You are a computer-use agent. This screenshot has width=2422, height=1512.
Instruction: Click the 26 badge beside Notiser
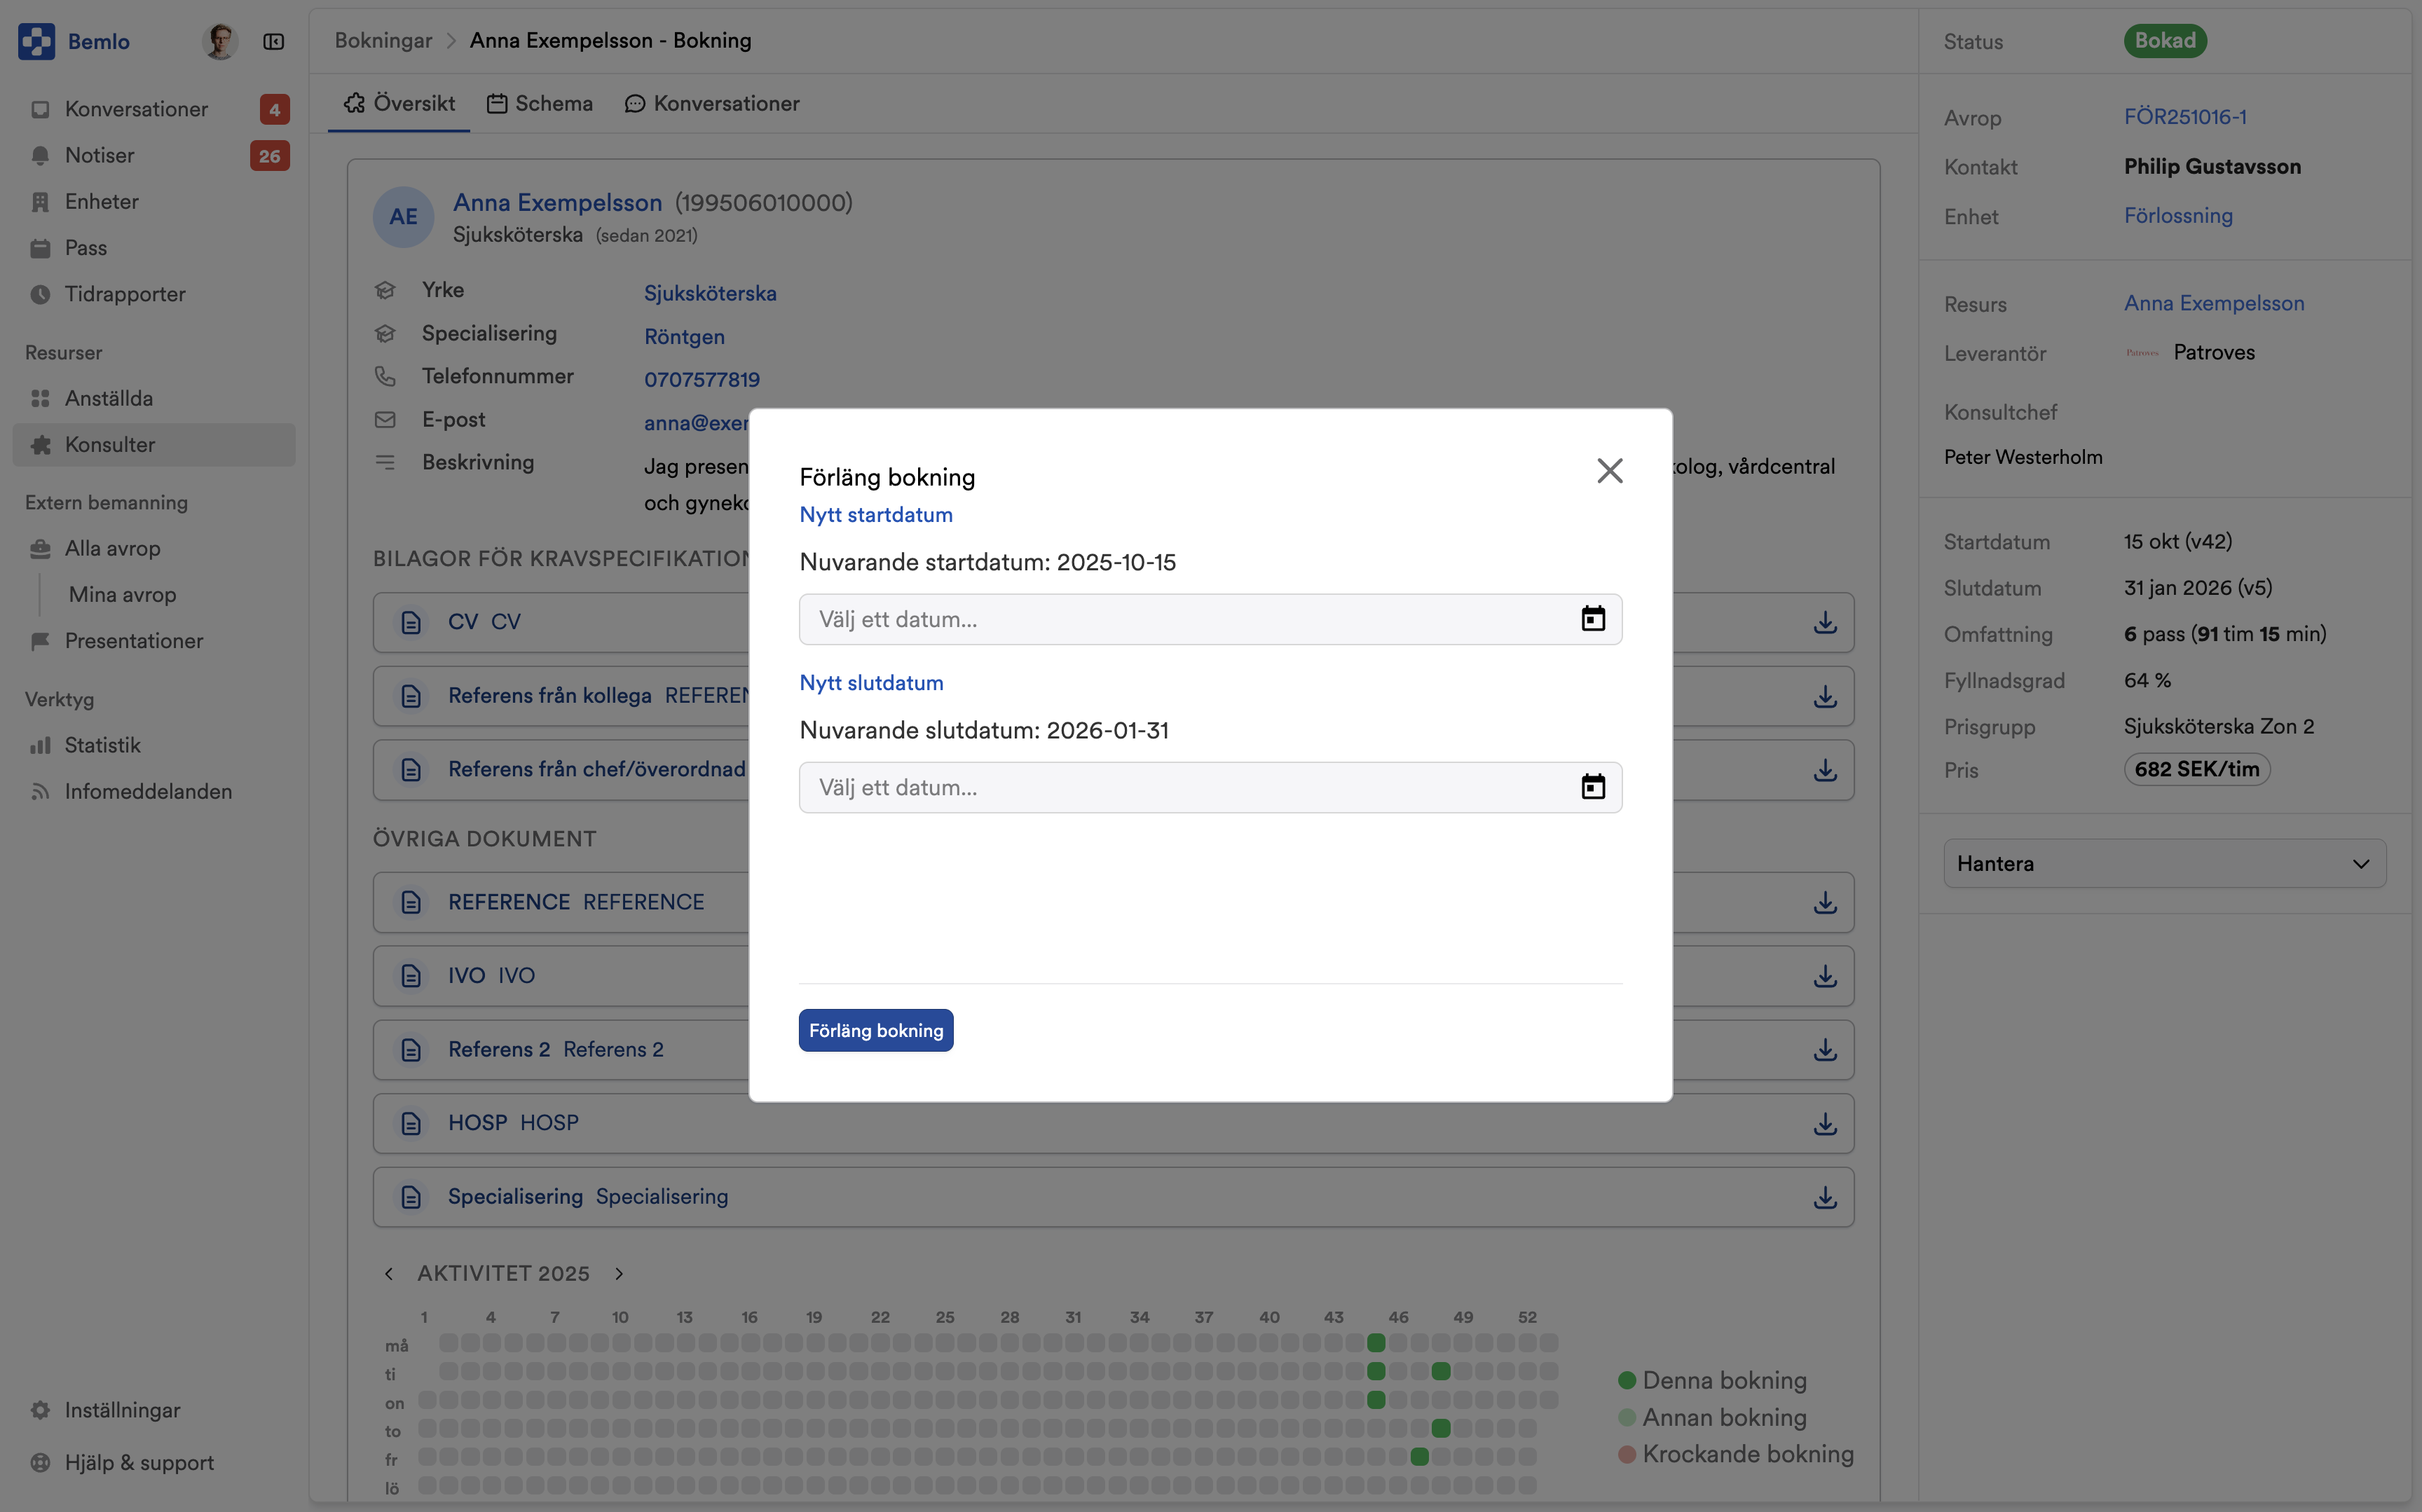click(270, 156)
